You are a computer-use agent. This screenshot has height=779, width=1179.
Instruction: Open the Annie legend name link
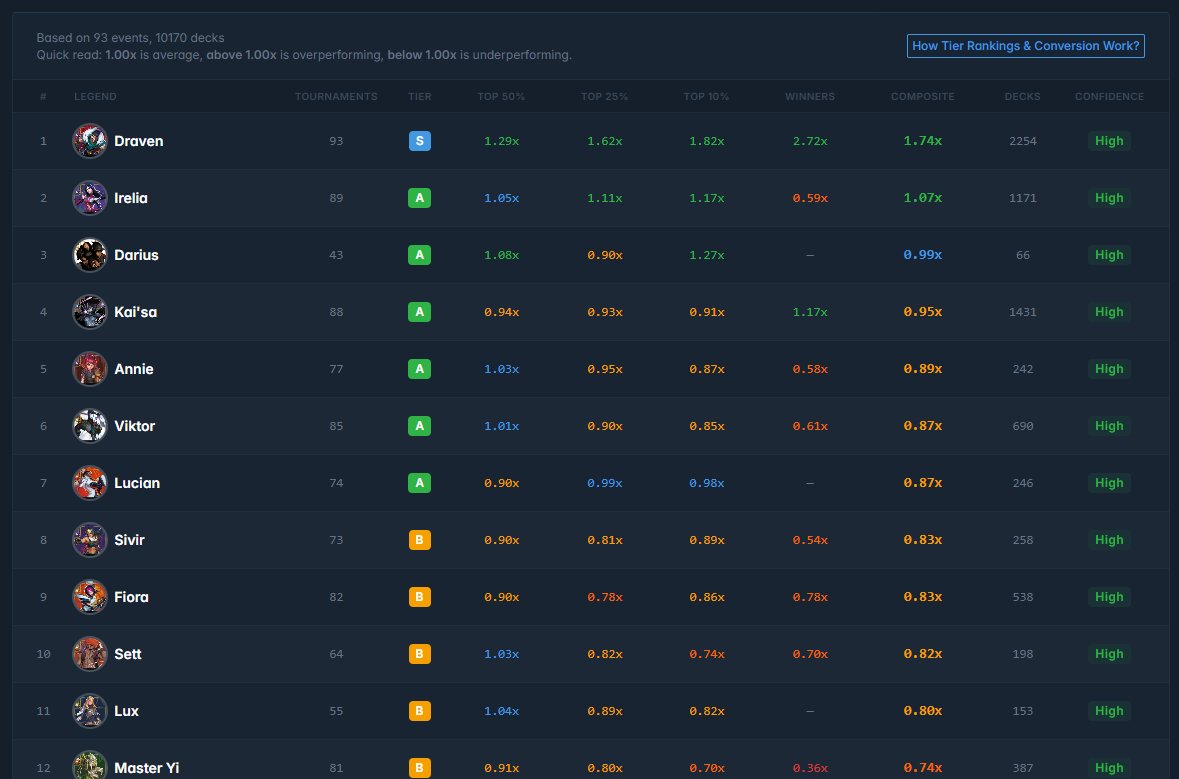point(134,369)
